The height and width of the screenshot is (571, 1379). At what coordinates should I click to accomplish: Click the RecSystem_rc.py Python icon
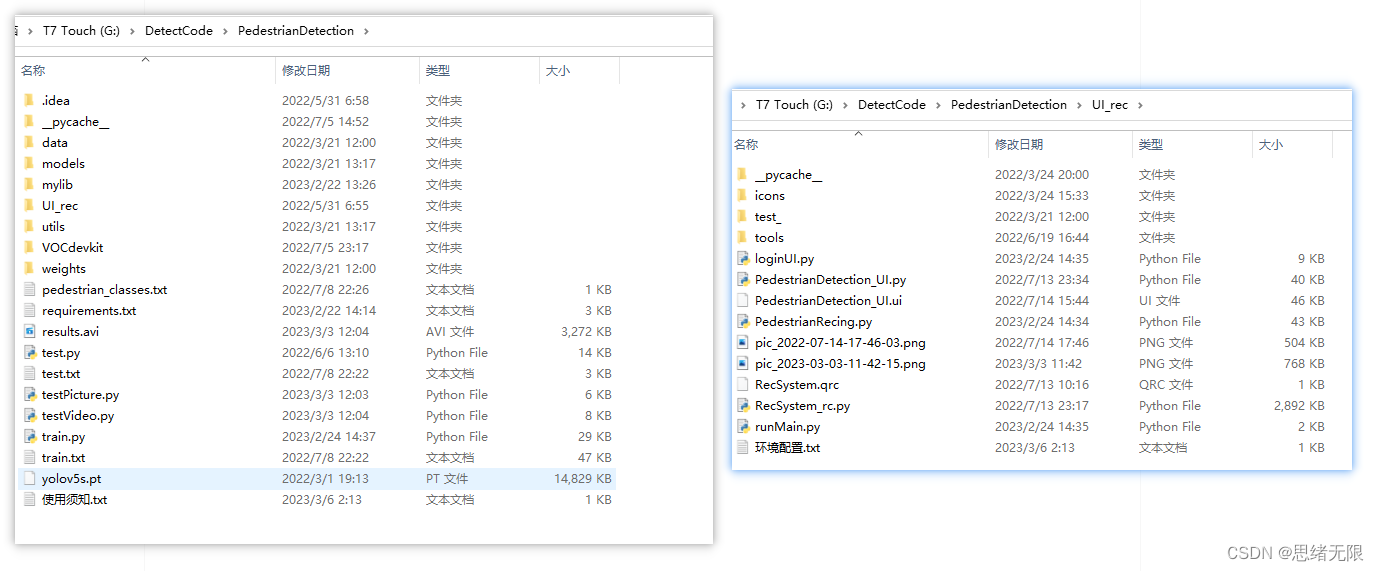coord(742,405)
